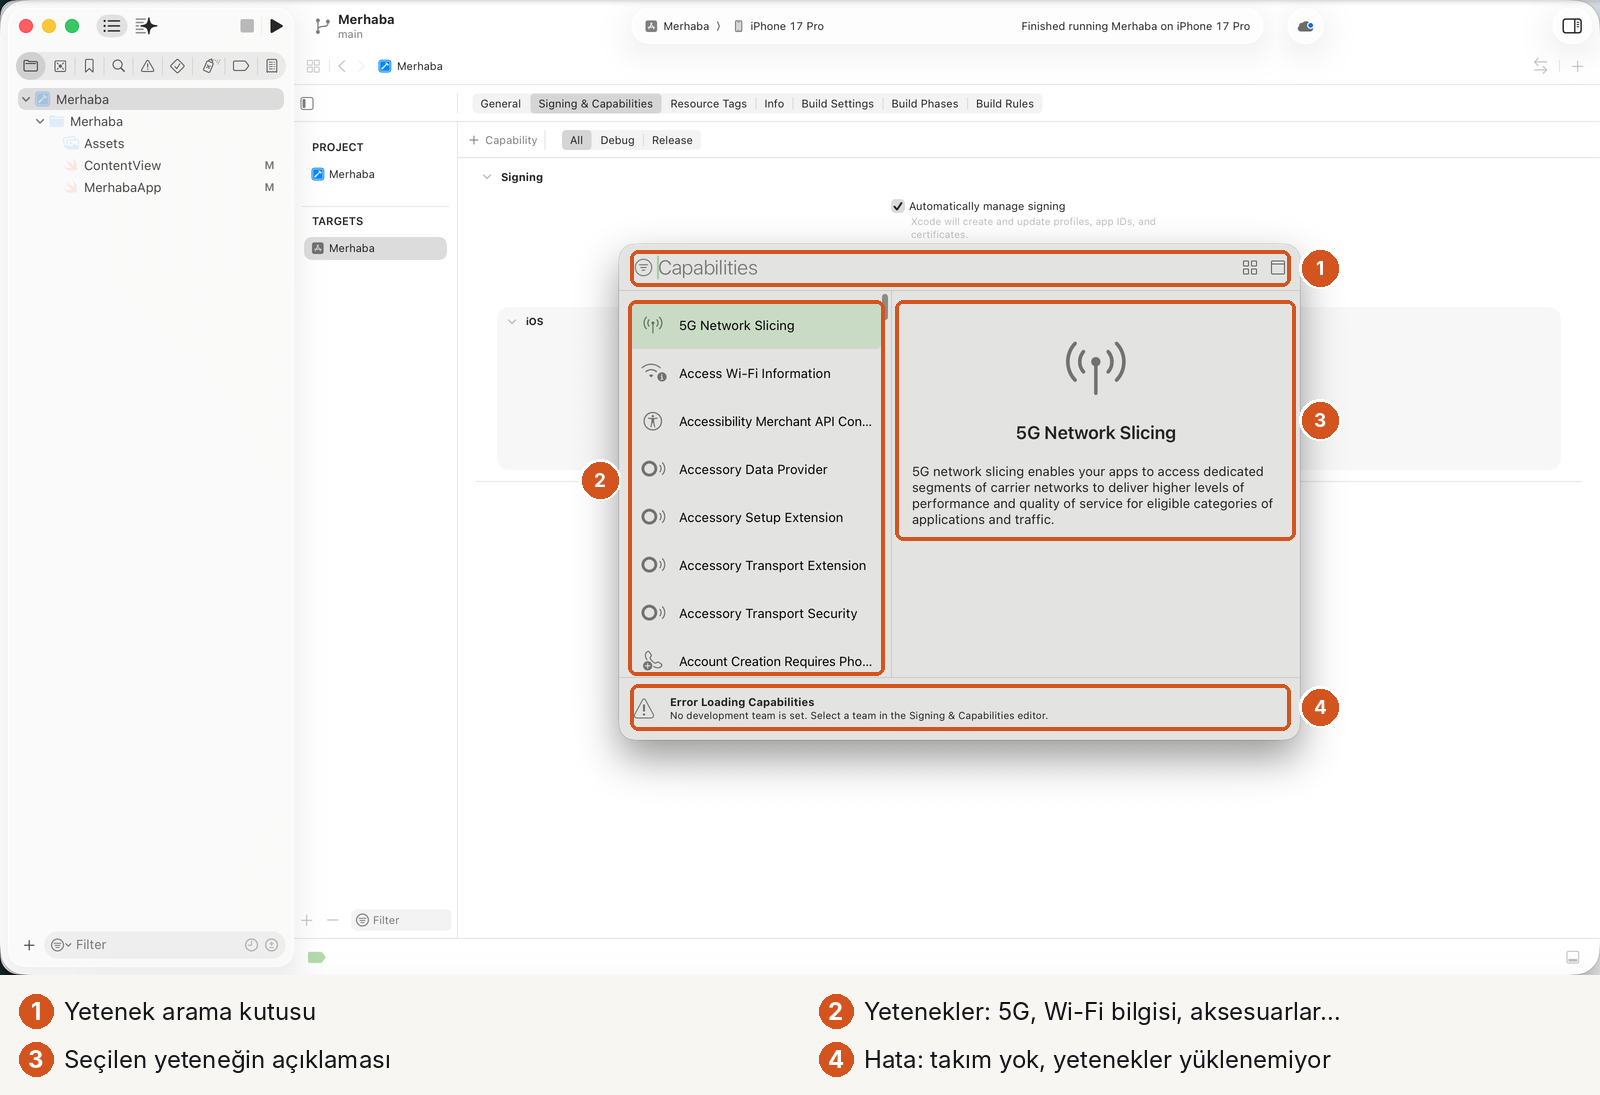
Task: Click the capabilities list scrollbar
Action: [x=885, y=306]
